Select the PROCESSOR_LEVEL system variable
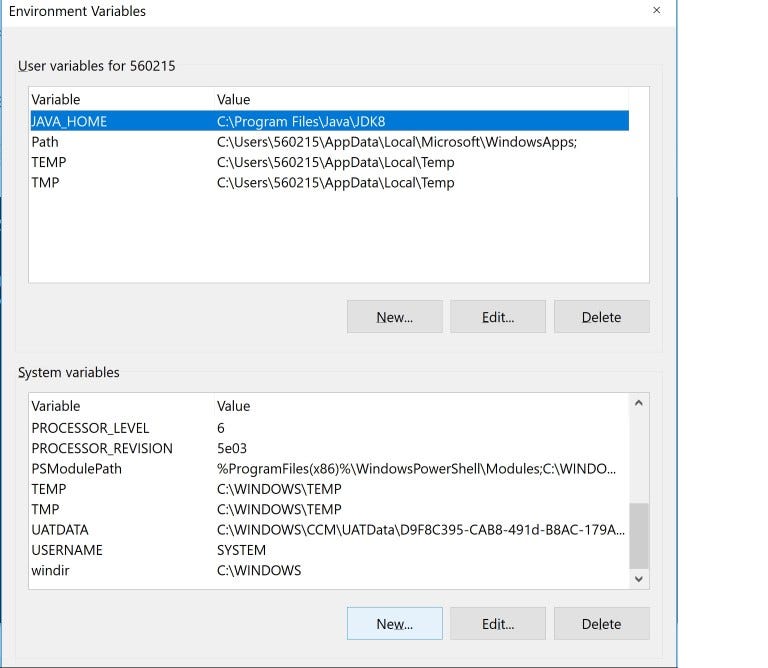Screen dimensions: 768x668 click(330, 428)
